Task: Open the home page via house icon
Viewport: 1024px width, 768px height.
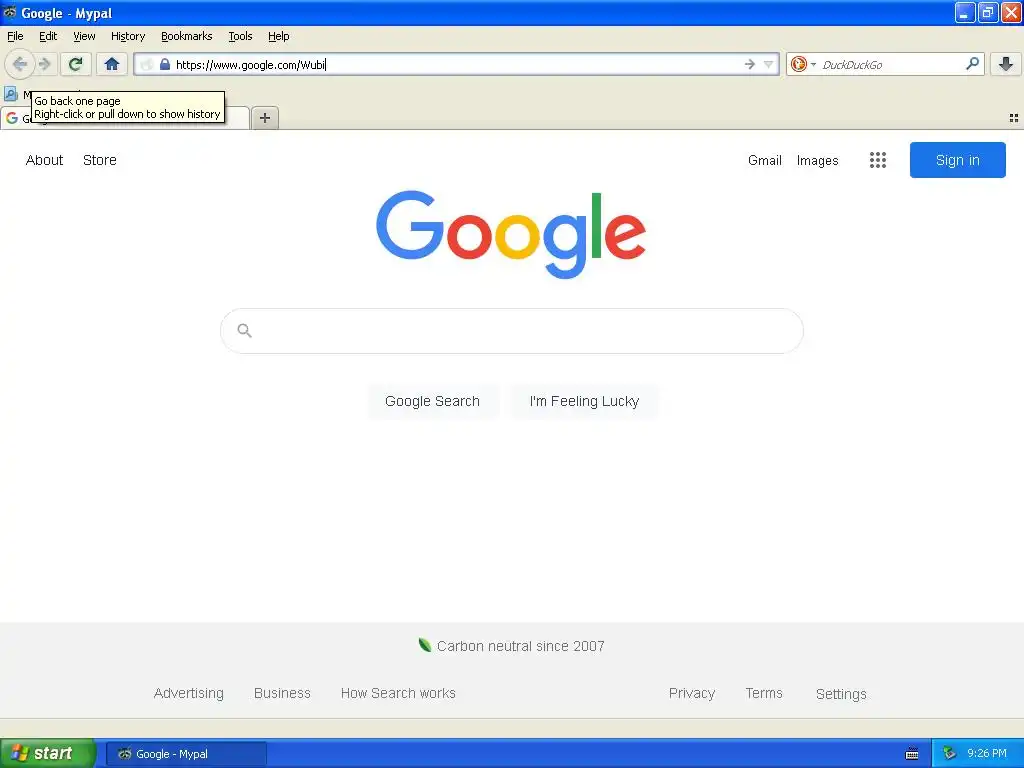Action: (112, 64)
